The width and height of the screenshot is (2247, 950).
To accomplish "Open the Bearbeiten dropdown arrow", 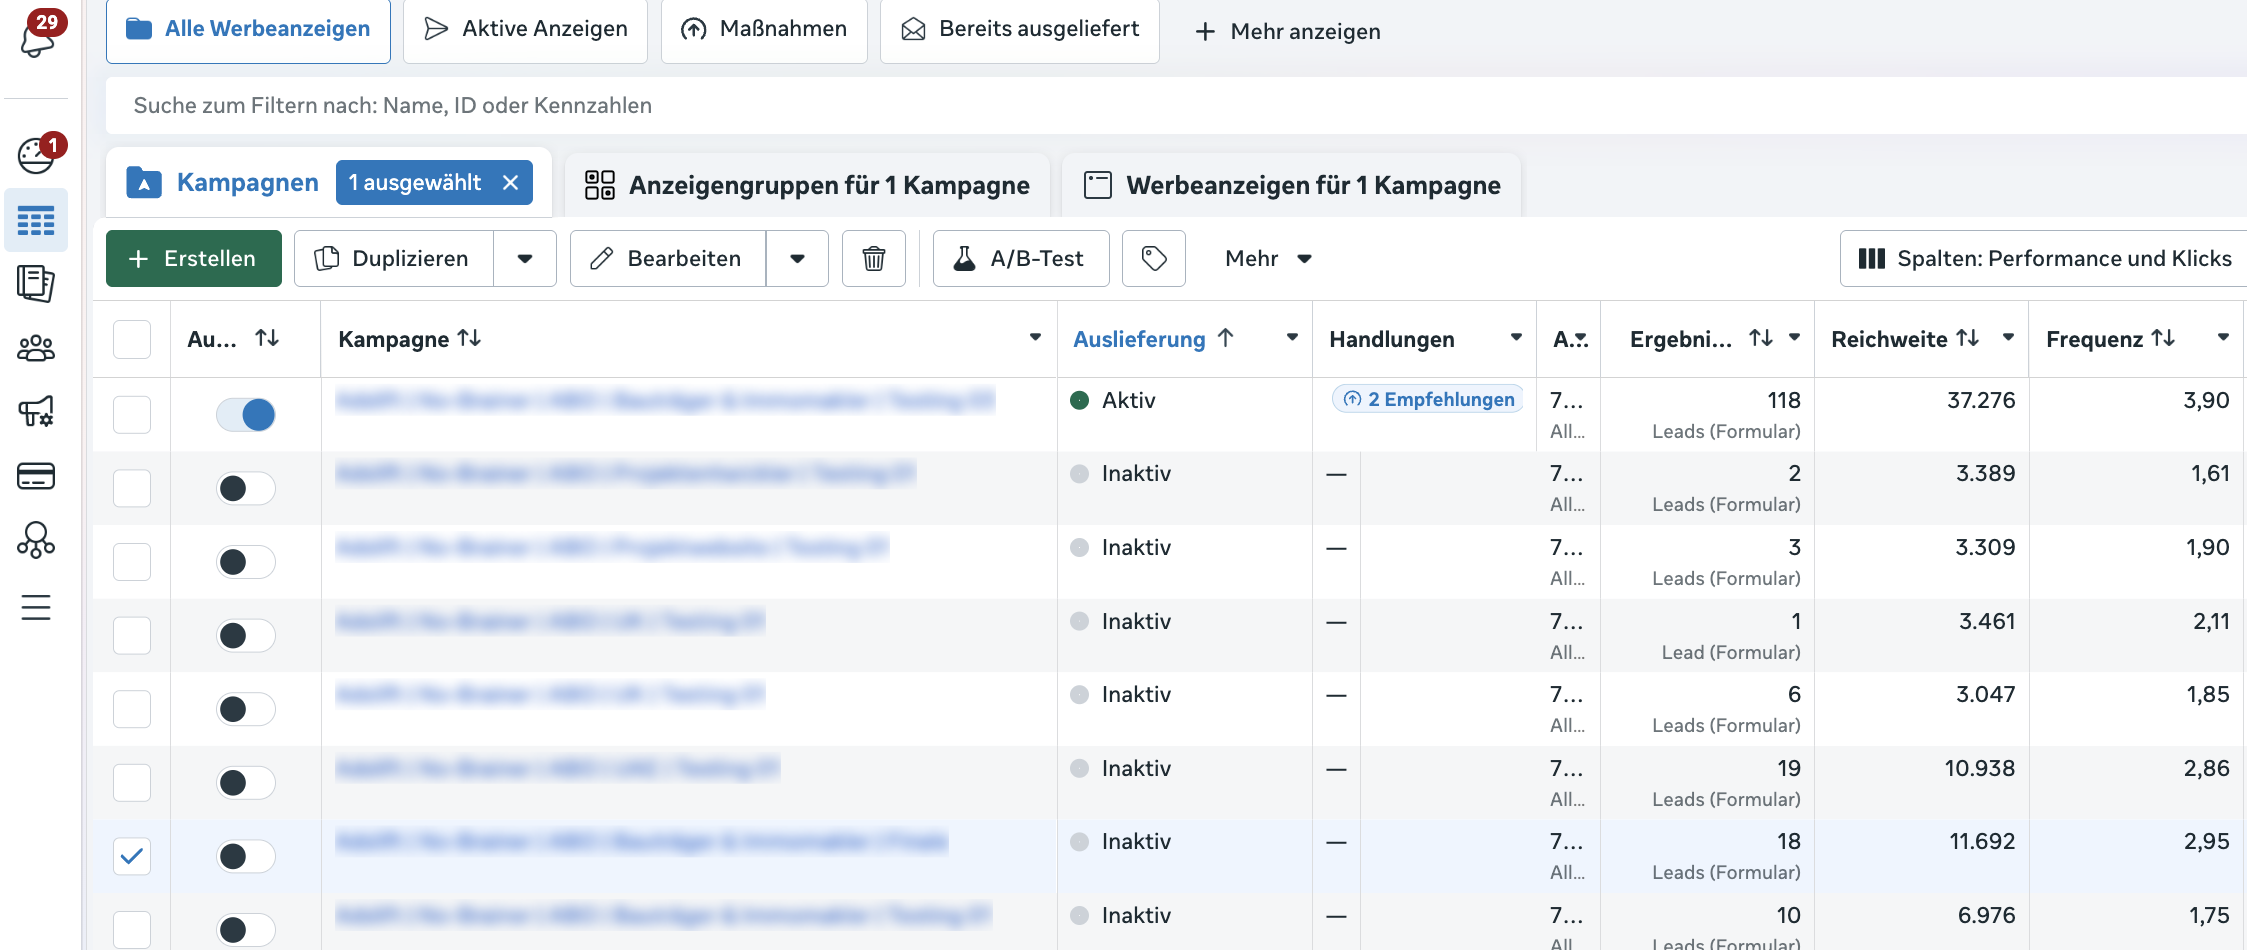I will click(797, 259).
